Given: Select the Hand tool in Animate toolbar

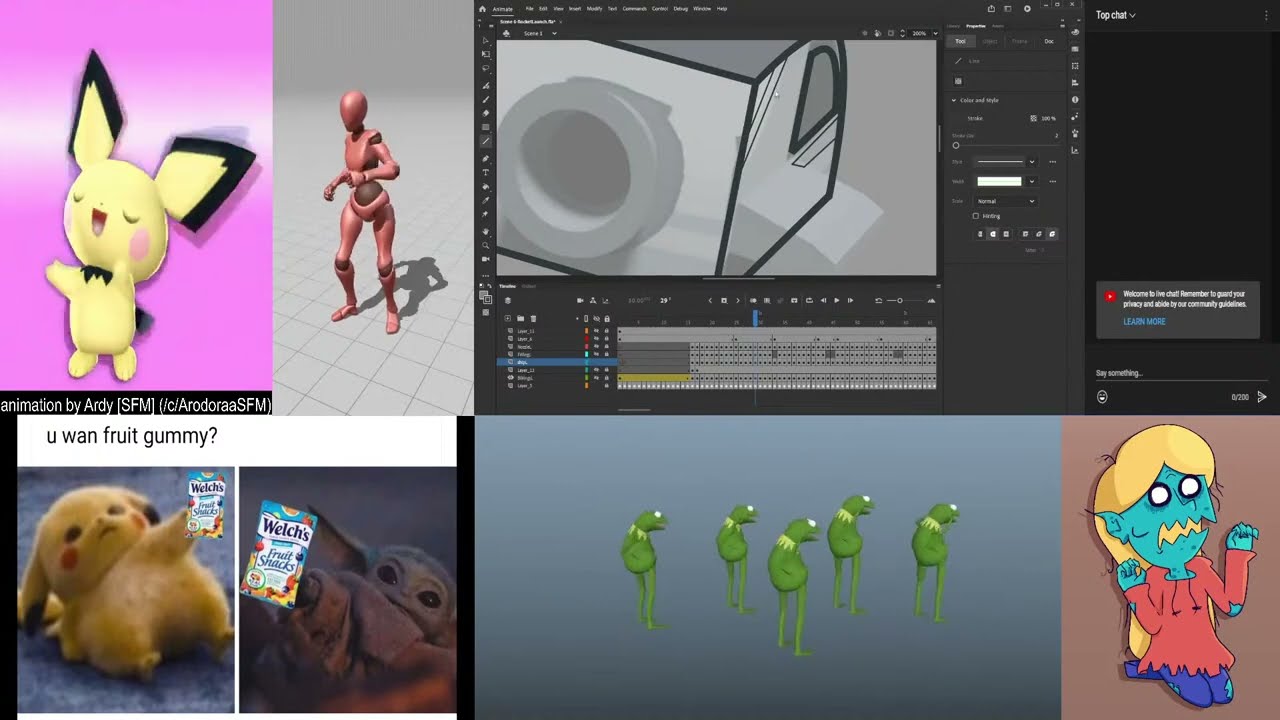Looking at the screenshot, I should 486,231.
